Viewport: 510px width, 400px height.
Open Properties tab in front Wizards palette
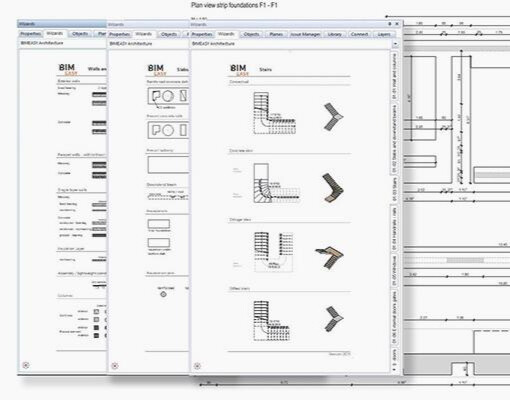(202, 34)
